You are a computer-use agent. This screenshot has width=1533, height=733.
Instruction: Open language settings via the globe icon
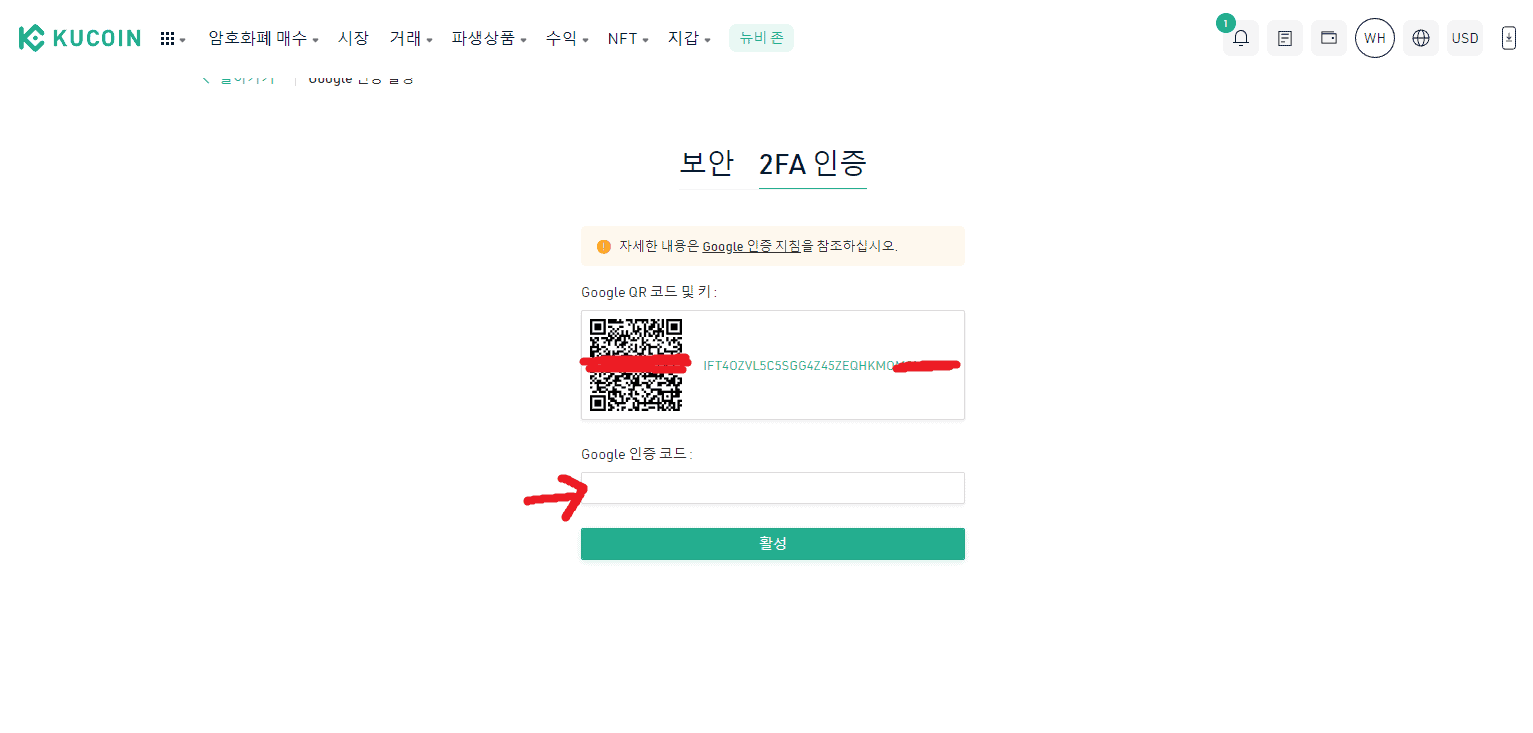click(x=1420, y=37)
